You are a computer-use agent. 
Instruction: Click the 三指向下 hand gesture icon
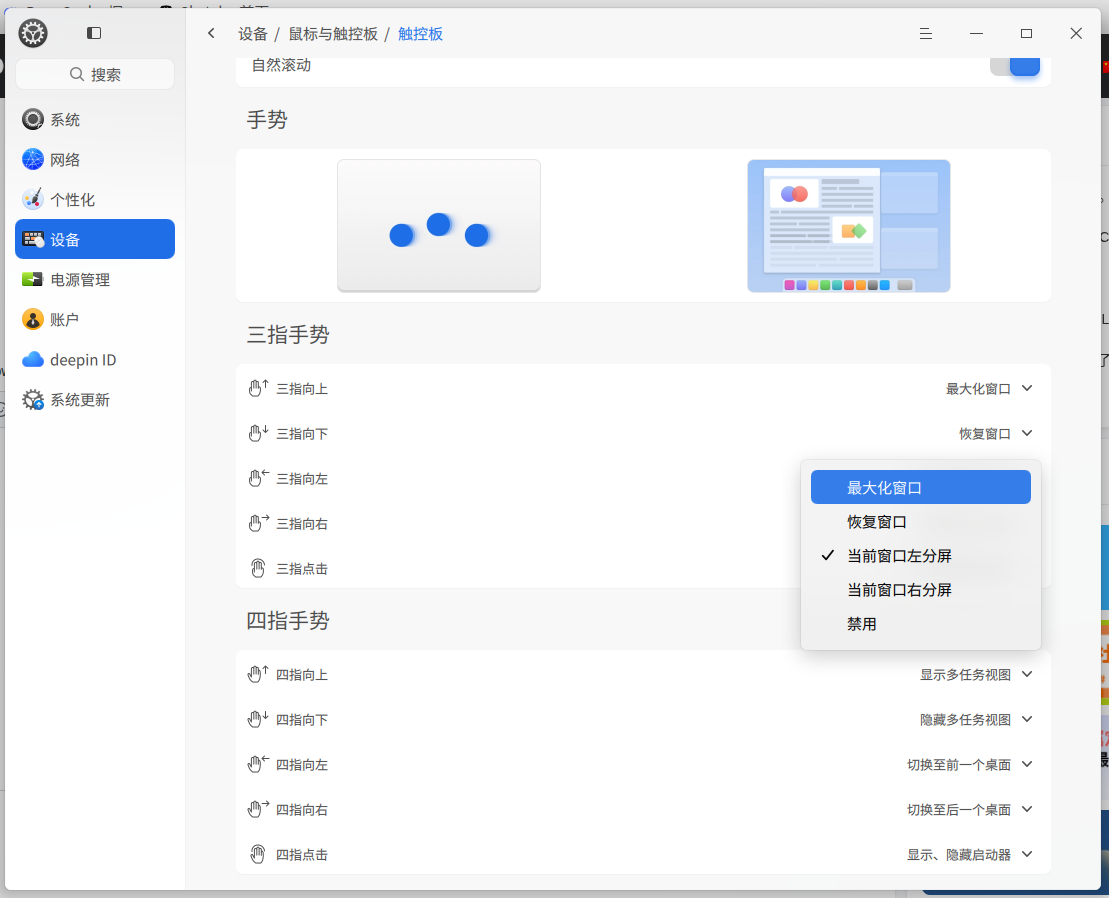[x=258, y=433]
